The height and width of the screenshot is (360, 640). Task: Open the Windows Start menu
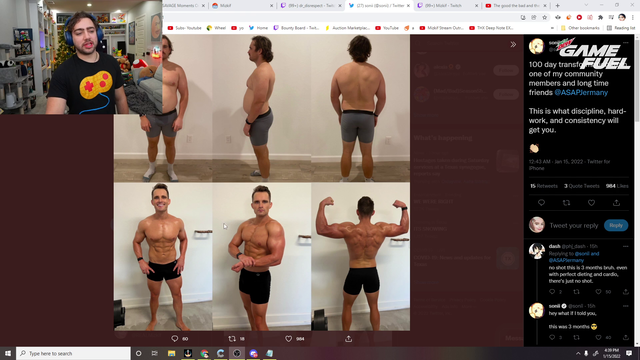pyautogui.click(x=8, y=353)
